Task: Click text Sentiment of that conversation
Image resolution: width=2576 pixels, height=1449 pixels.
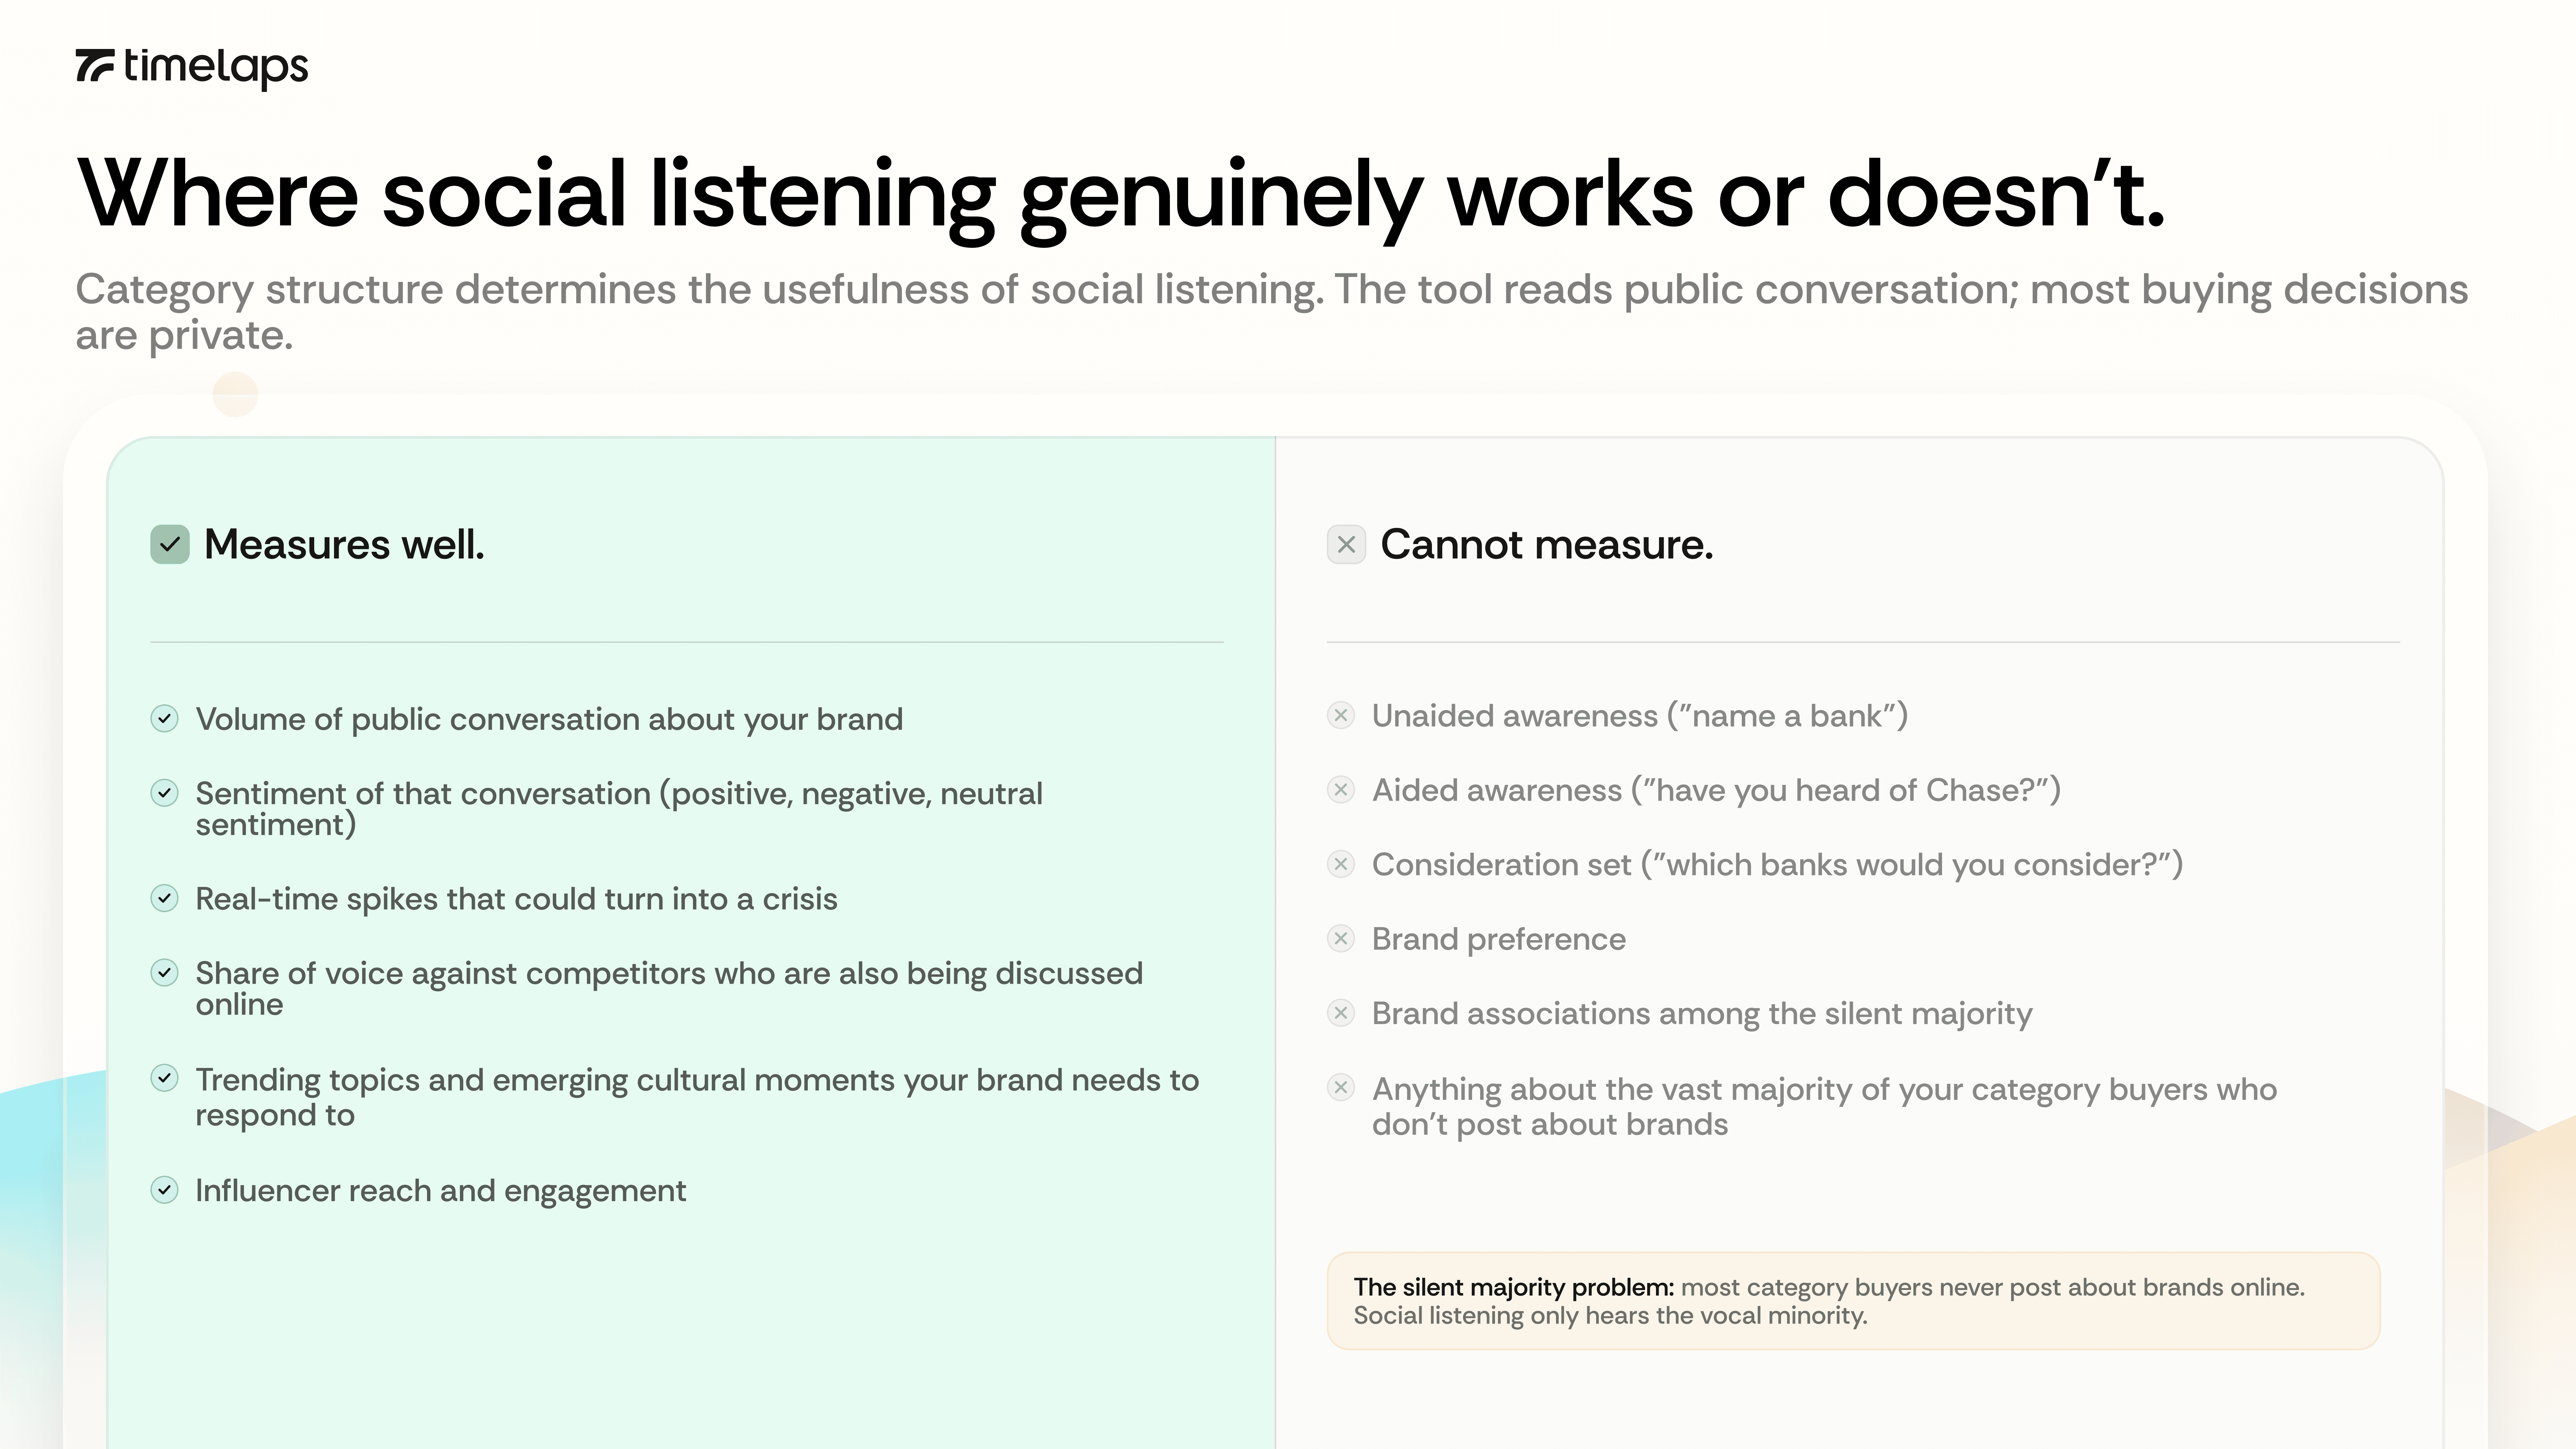Action: (619, 809)
